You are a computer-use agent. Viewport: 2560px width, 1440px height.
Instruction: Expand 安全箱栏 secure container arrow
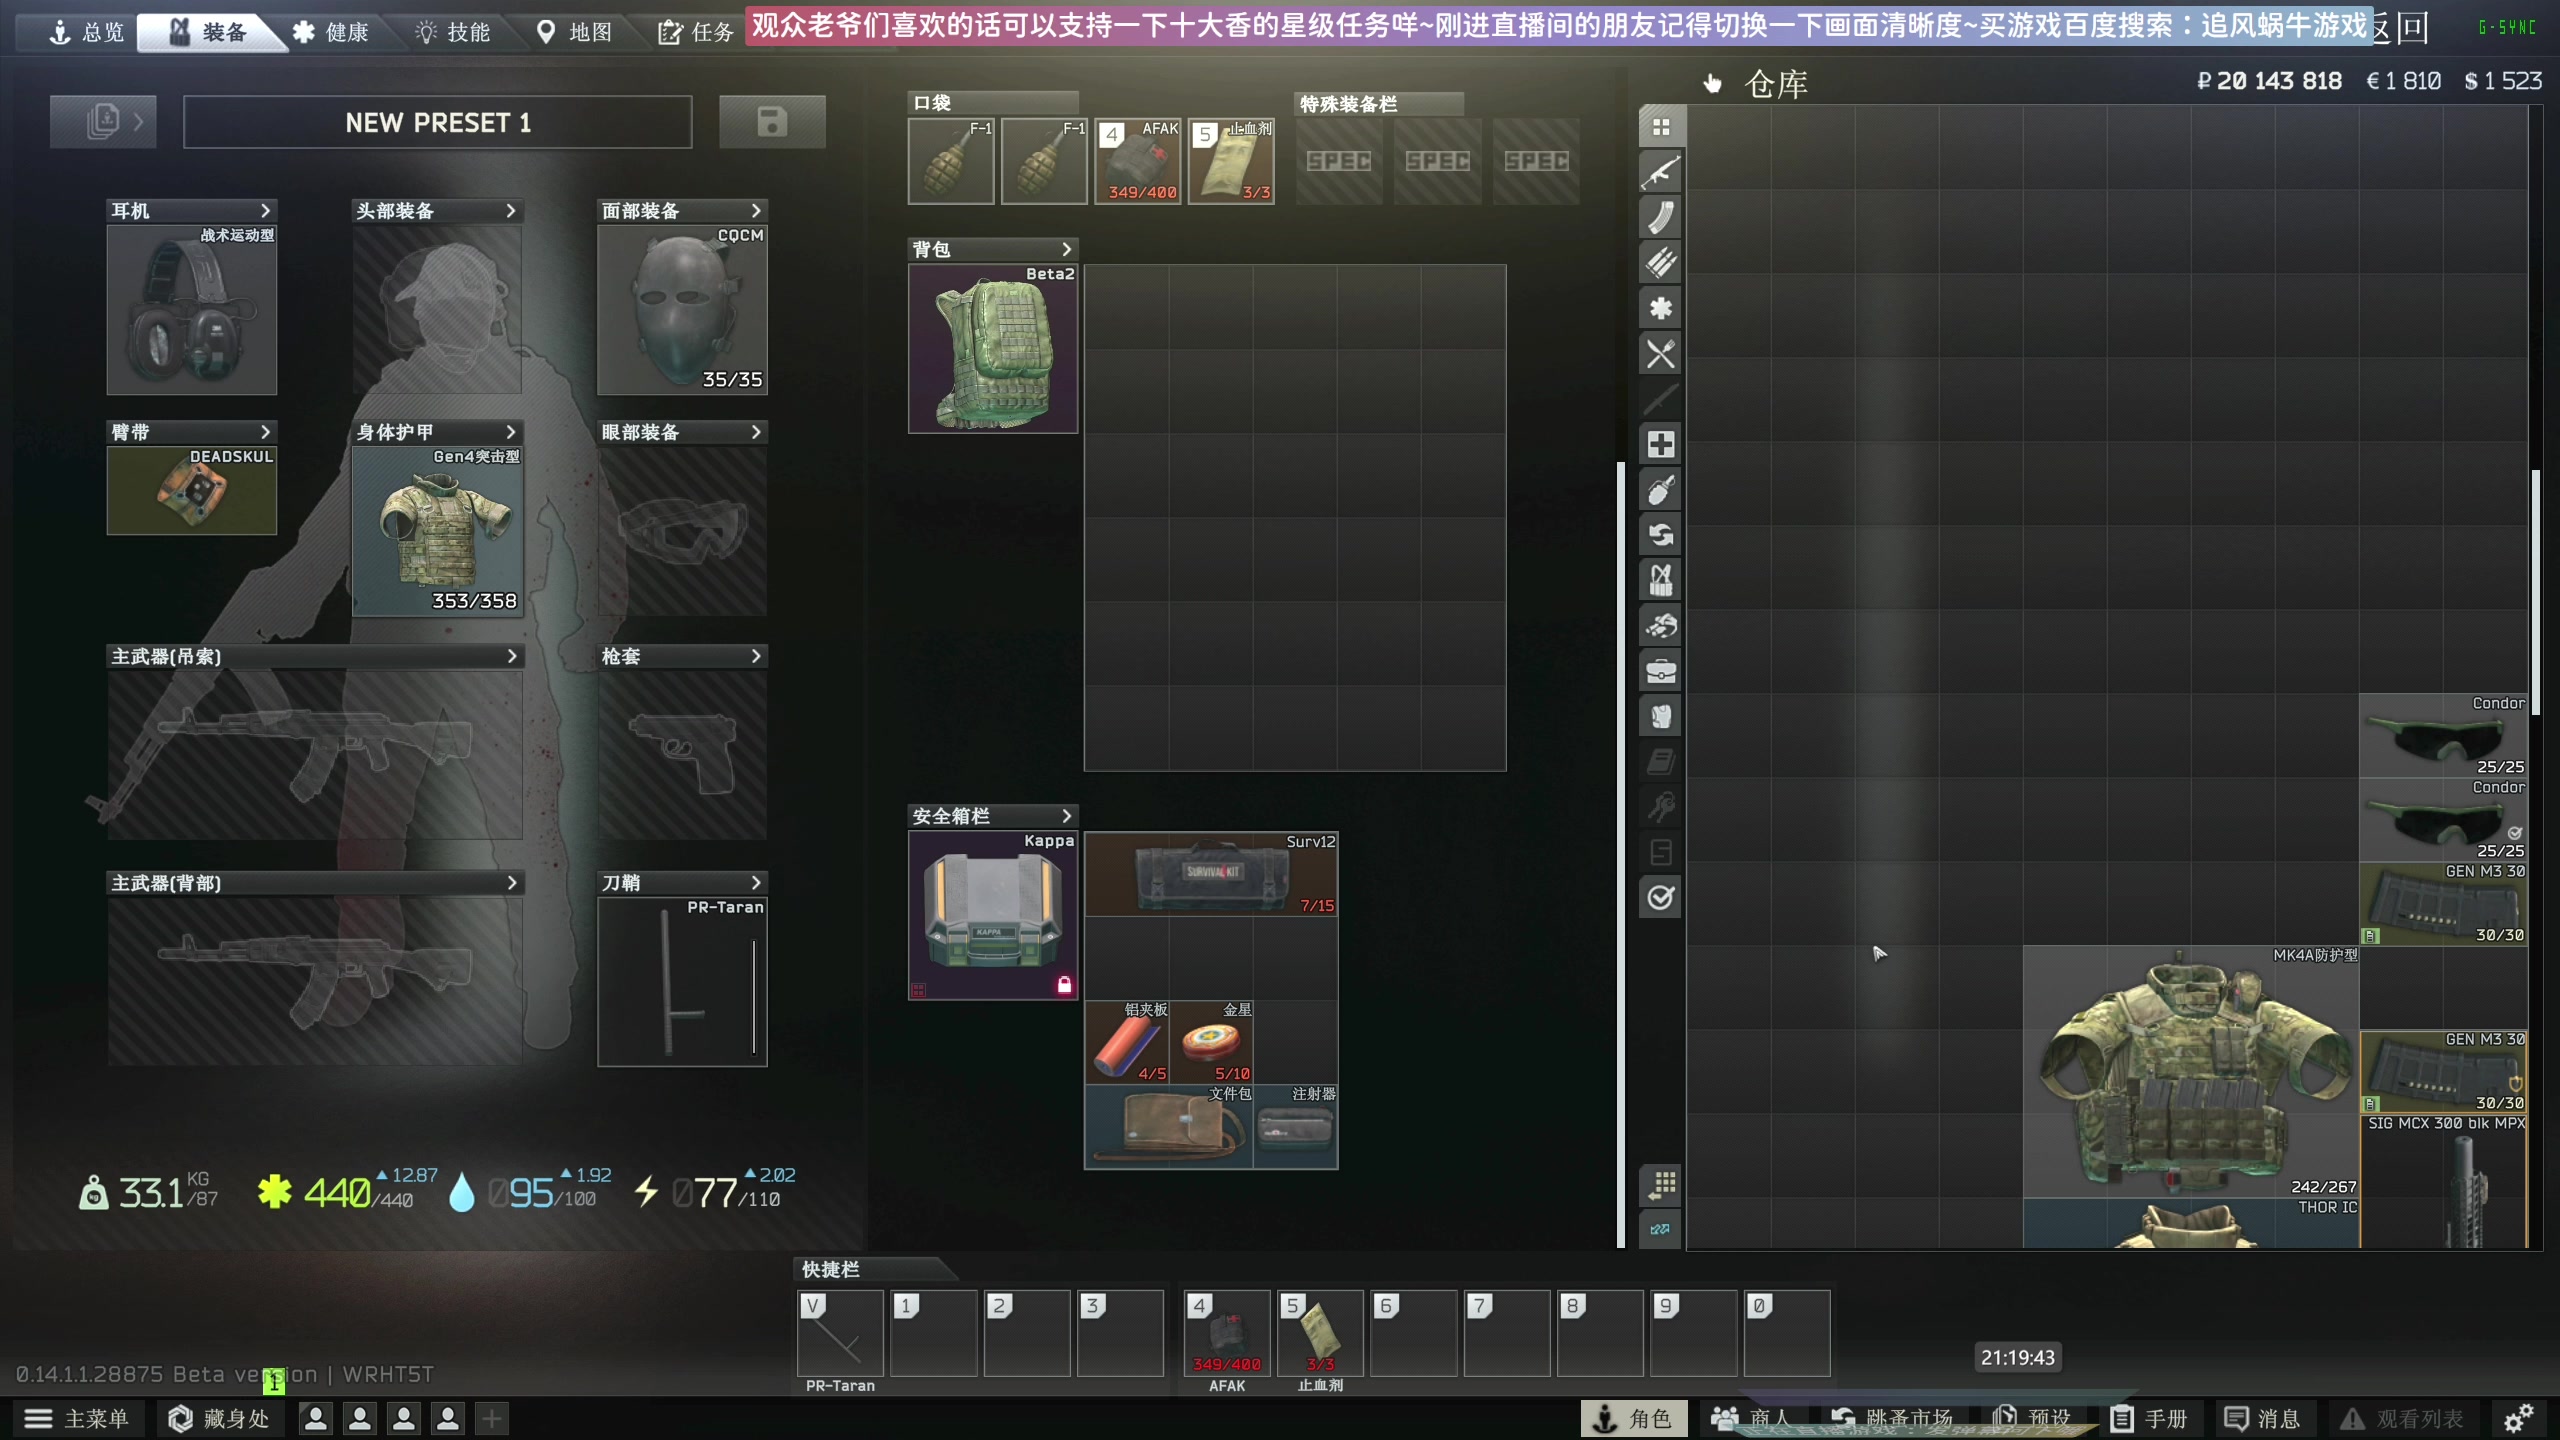click(1066, 816)
